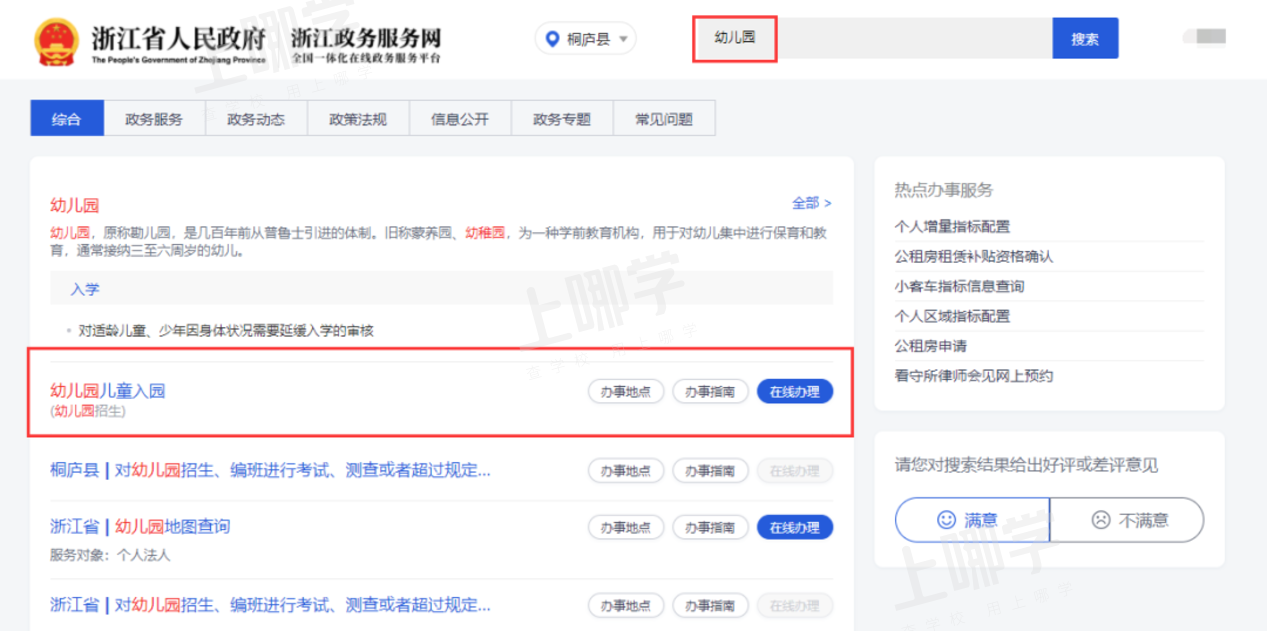Click the location pin icon beside 桐庐县
Viewport: 1267px width, 631px height.
[550, 38]
